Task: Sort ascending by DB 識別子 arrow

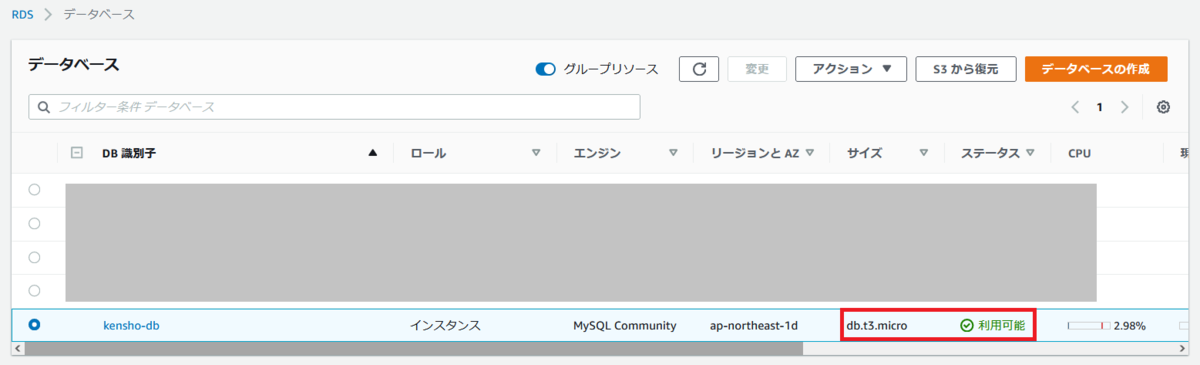Action: [373, 153]
